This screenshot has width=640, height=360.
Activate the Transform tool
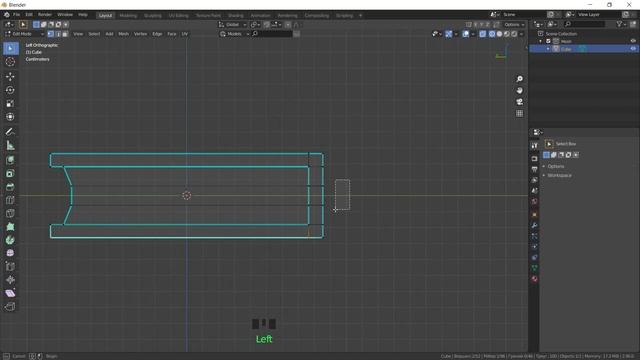(11, 117)
